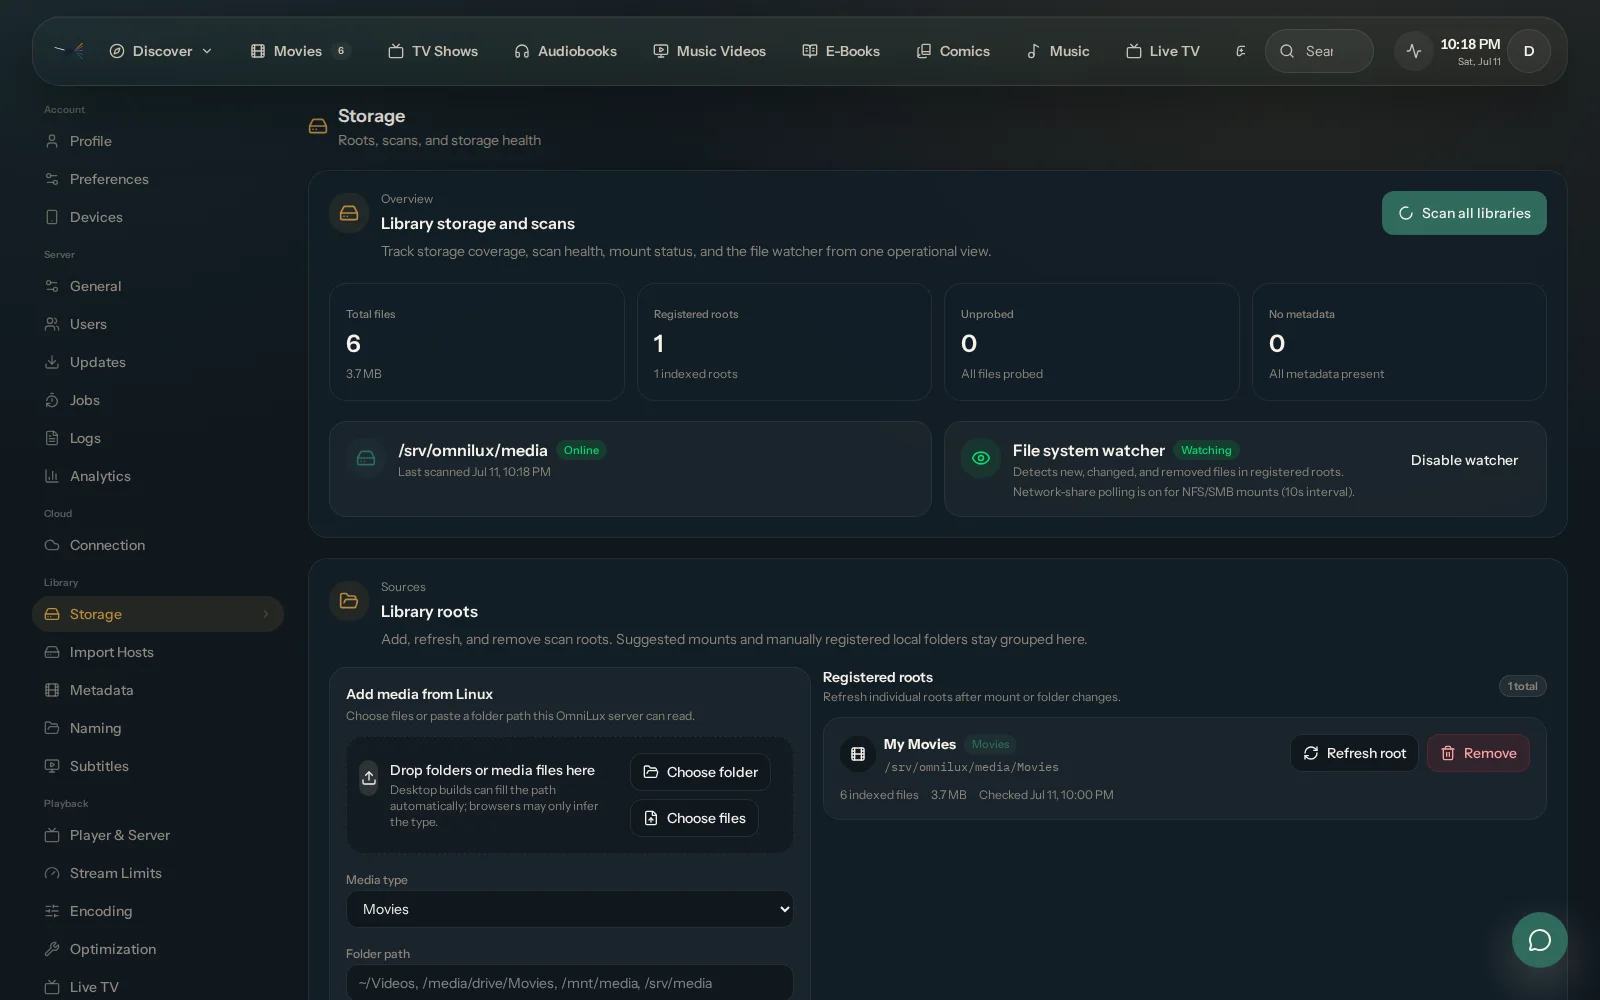Expand the Storage sidebar chevron
The width and height of the screenshot is (1600, 1000).
pyautogui.click(x=266, y=614)
